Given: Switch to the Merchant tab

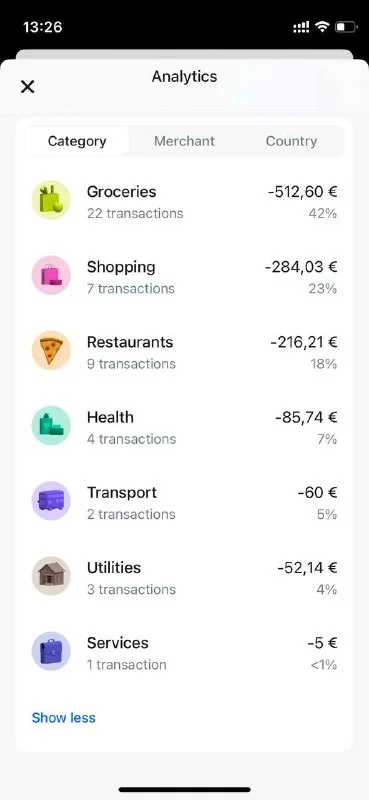Looking at the screenshot, I should [184, 141].
